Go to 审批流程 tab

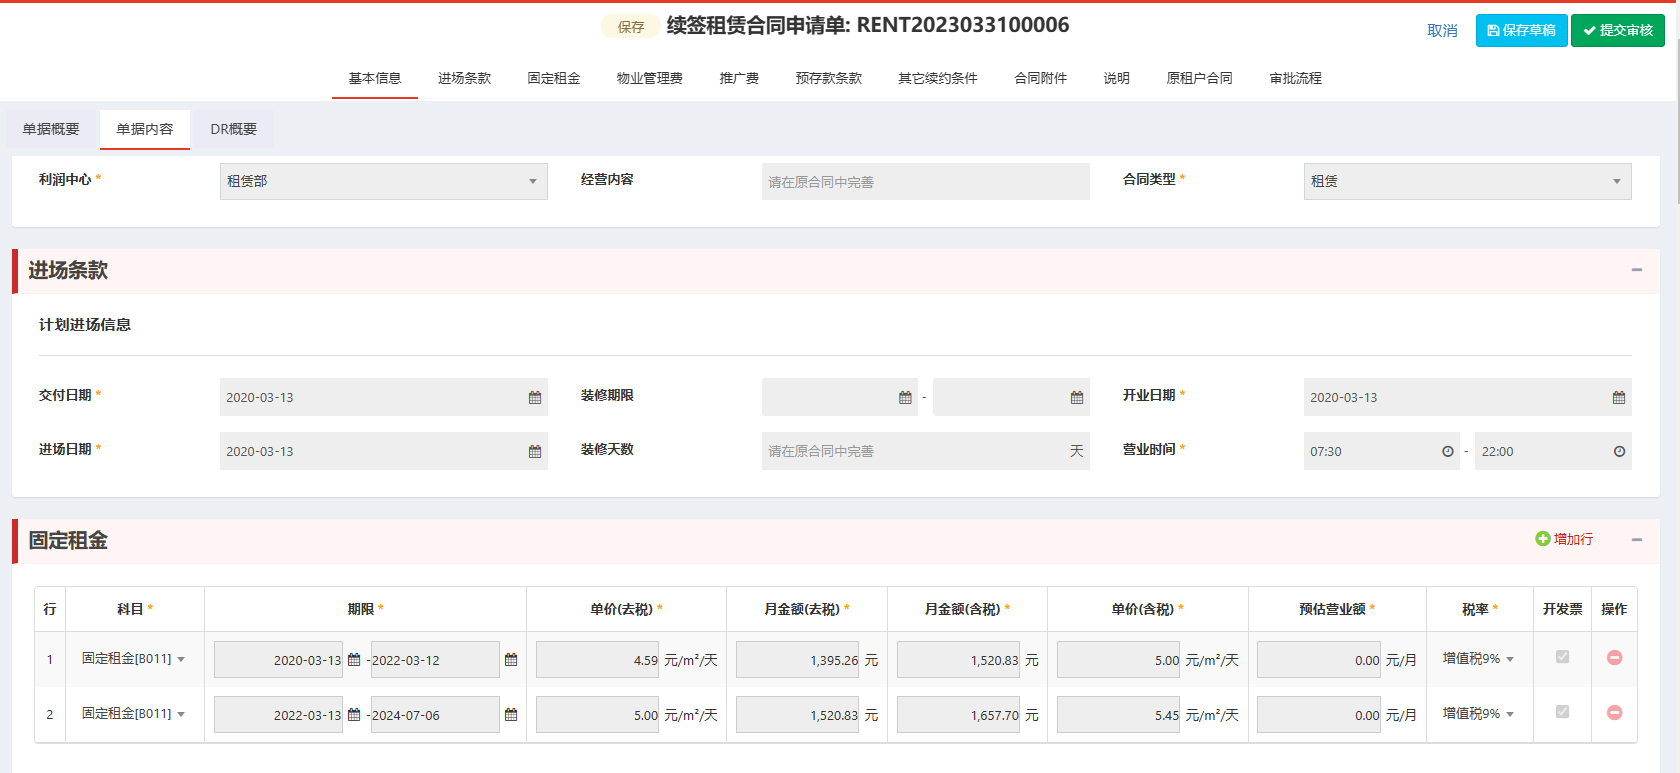click(1296, 78)
